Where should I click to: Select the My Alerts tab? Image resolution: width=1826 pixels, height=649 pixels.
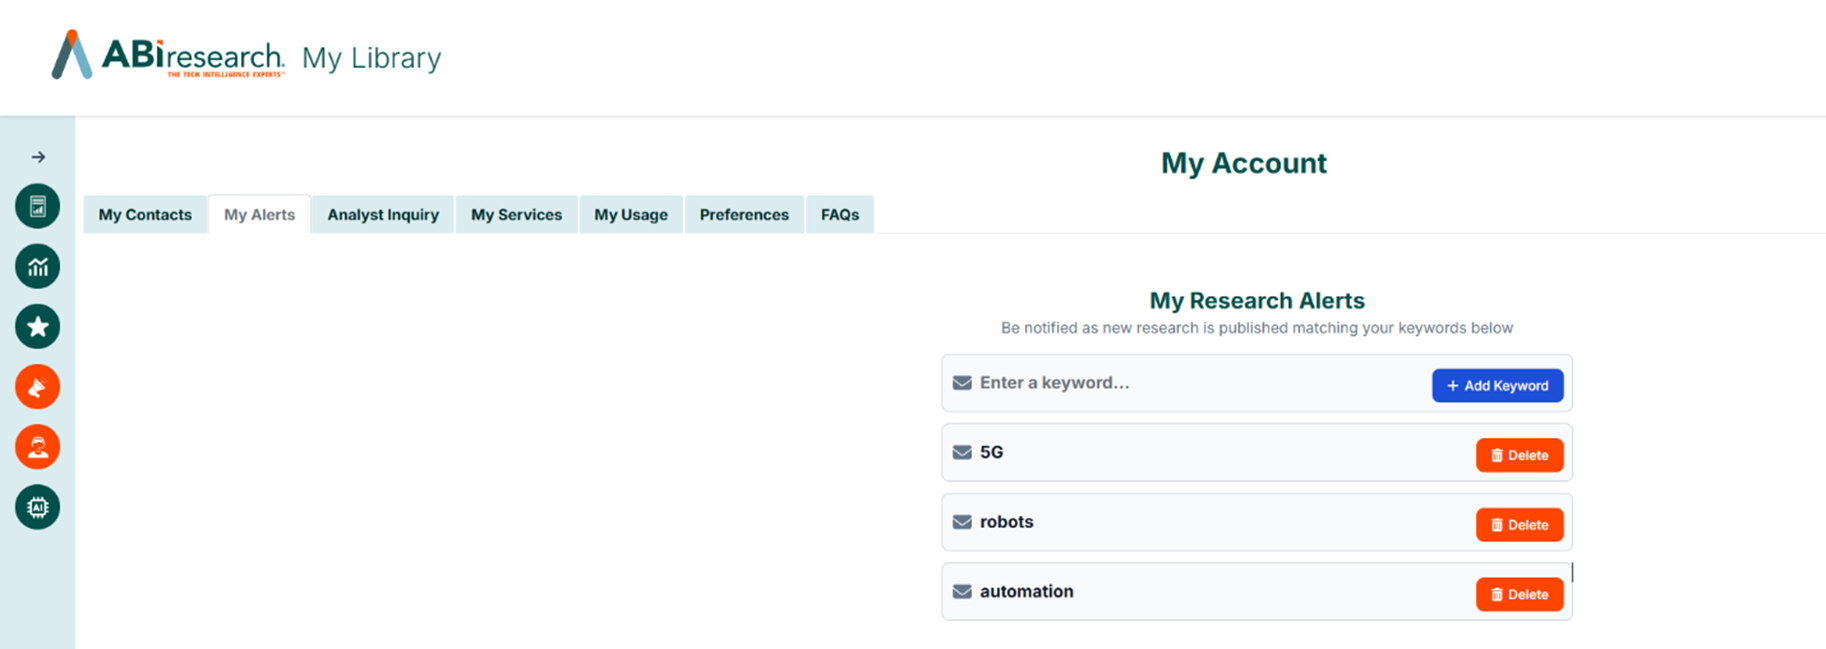coord(259,215)
